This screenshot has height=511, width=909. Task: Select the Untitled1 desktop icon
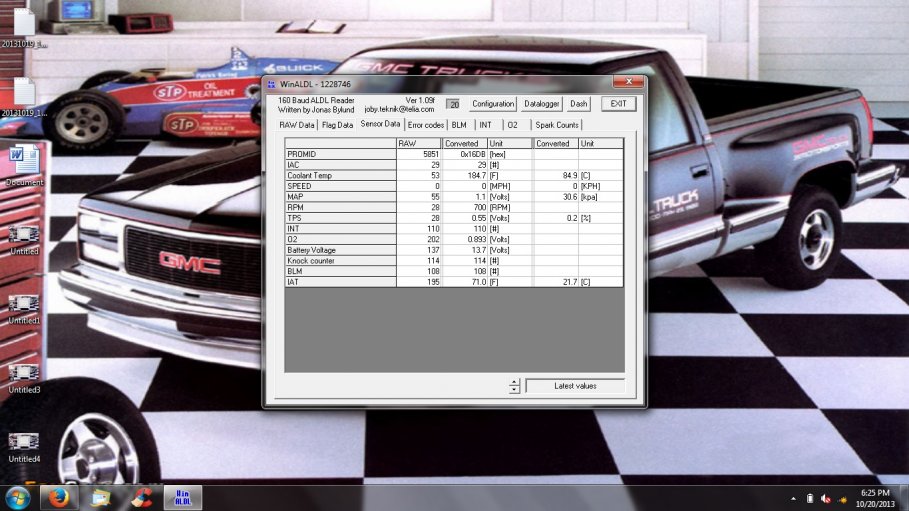(24, 308)
